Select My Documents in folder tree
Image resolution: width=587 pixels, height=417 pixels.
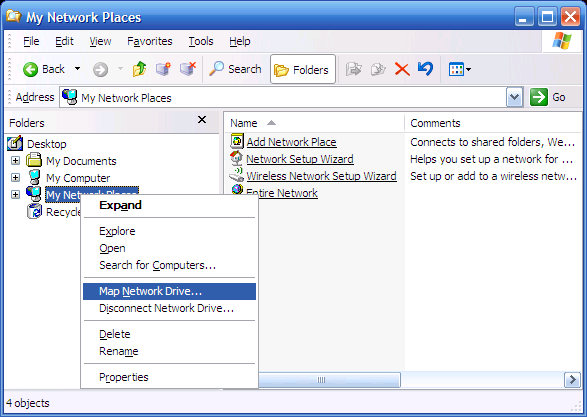point(81,161)
